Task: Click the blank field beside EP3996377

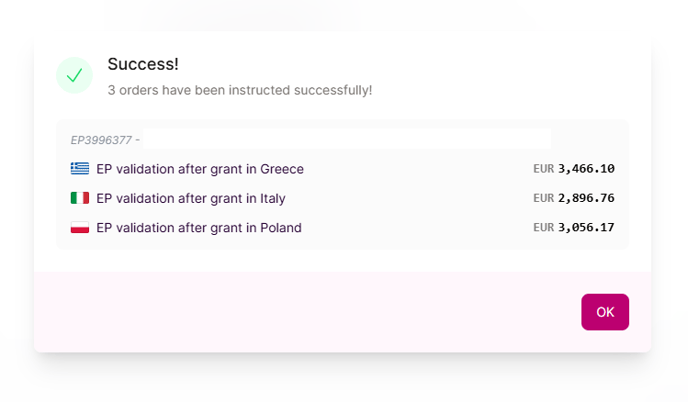Action: tap(346, 139)
